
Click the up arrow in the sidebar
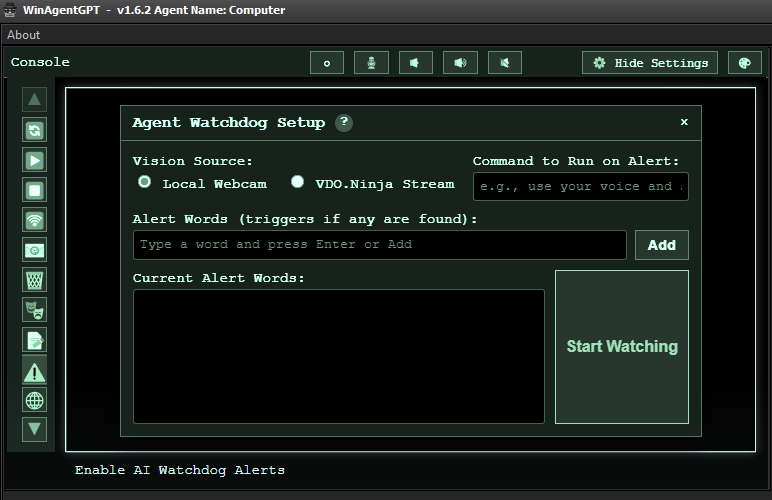pos(34,99)
